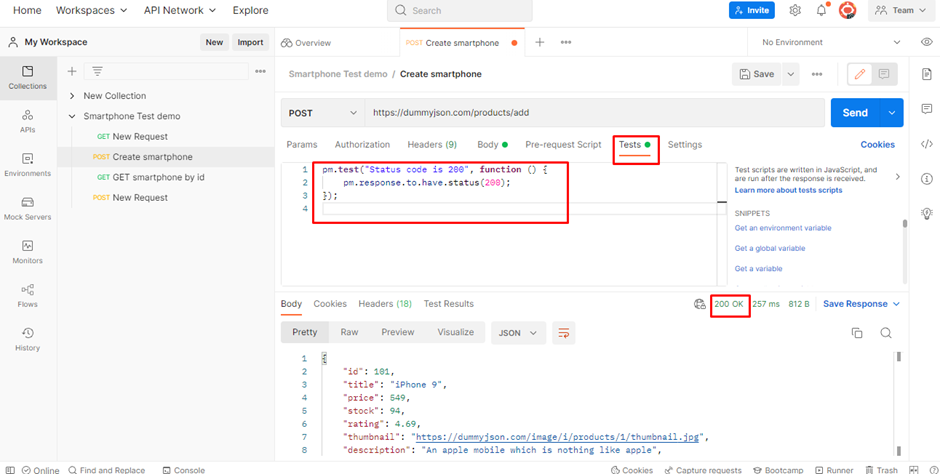Copy the response body with the copy icon

coord(857,333)
